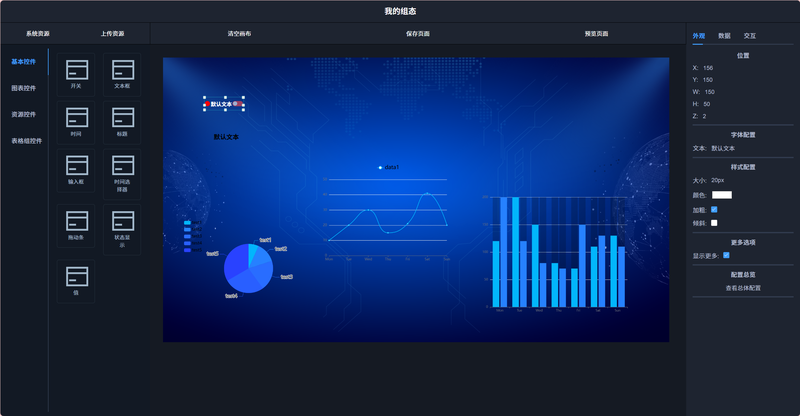Select the 开关 switch widget icon
This screenshot has height=416, width=800.
[76, 75]
